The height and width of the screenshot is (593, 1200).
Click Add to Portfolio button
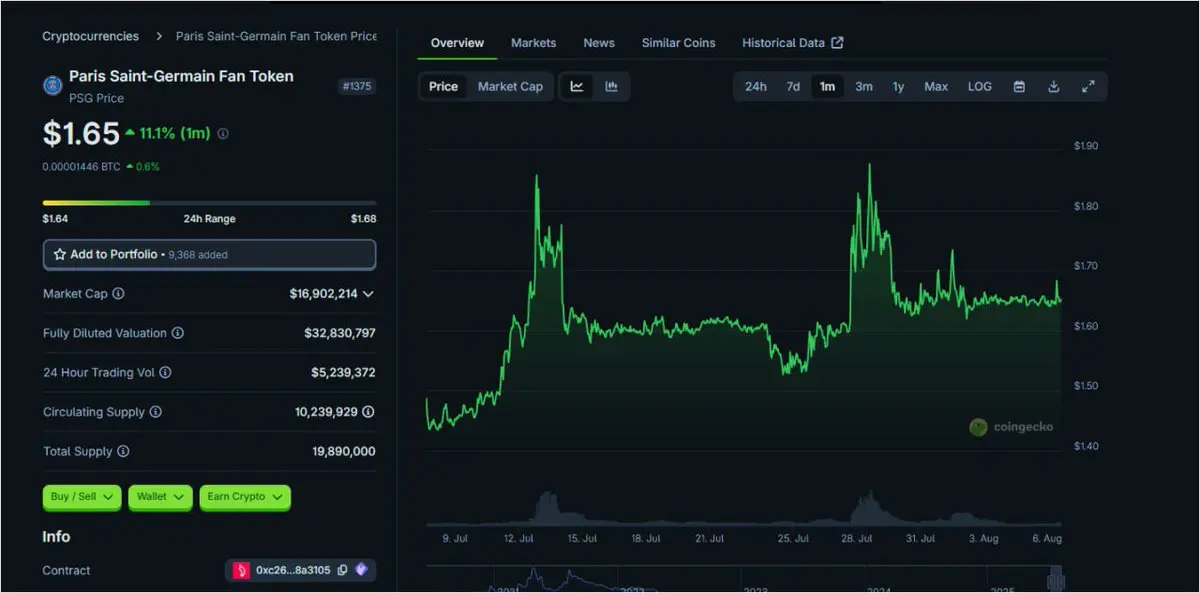click(x=209, y=255)
